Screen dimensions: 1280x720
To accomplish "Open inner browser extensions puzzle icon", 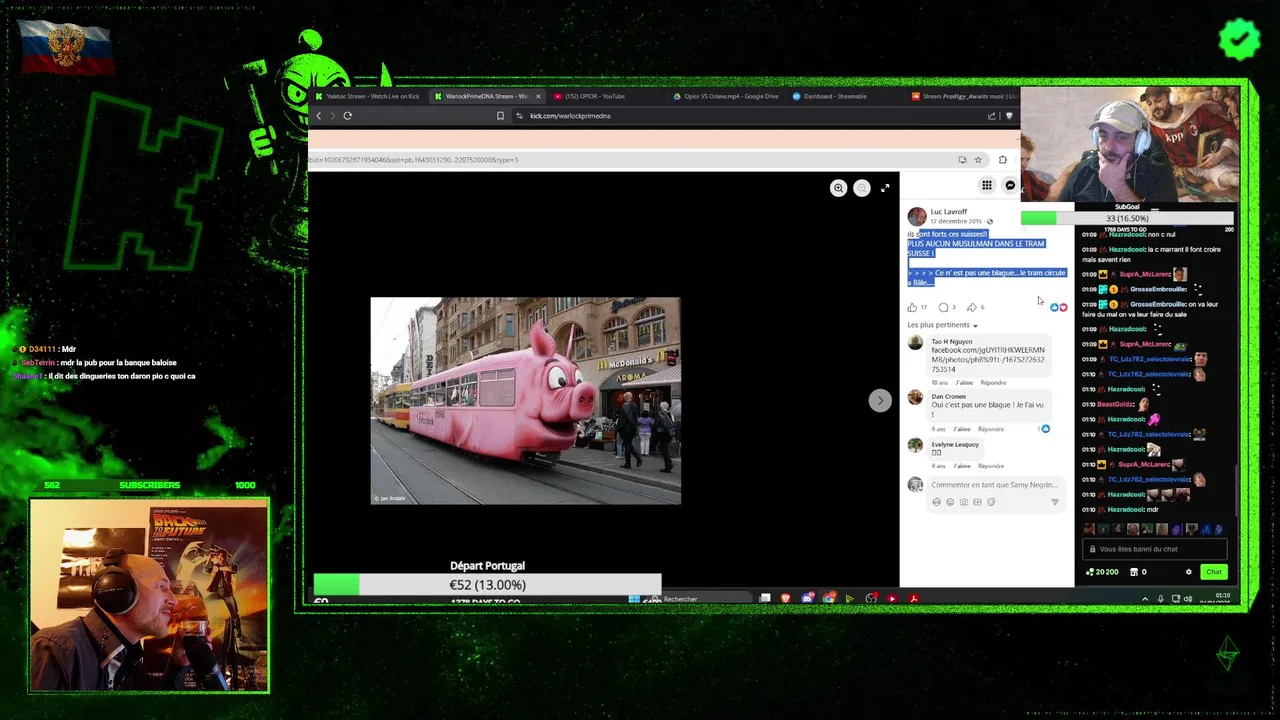I will tap(1003, 159).
